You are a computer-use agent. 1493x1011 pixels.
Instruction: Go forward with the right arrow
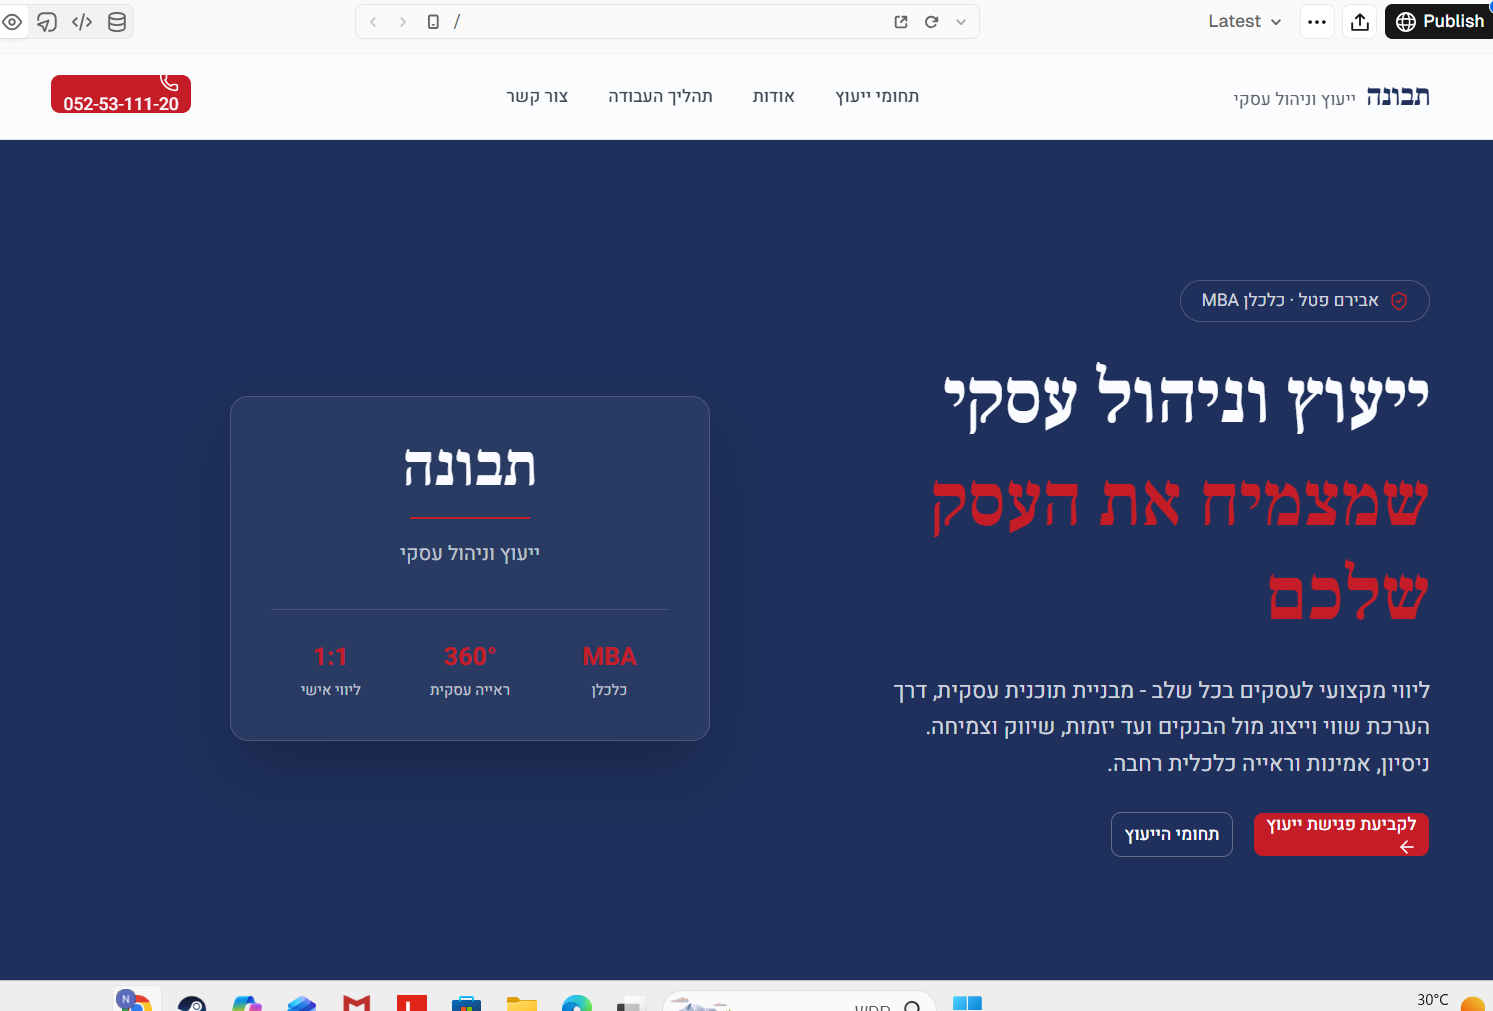click(x=402, y=22)
